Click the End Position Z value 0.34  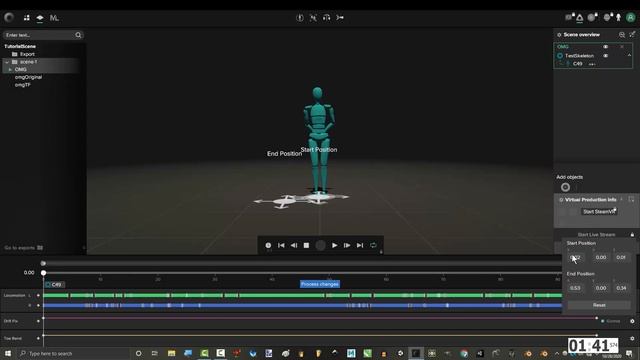click(621, 288)
